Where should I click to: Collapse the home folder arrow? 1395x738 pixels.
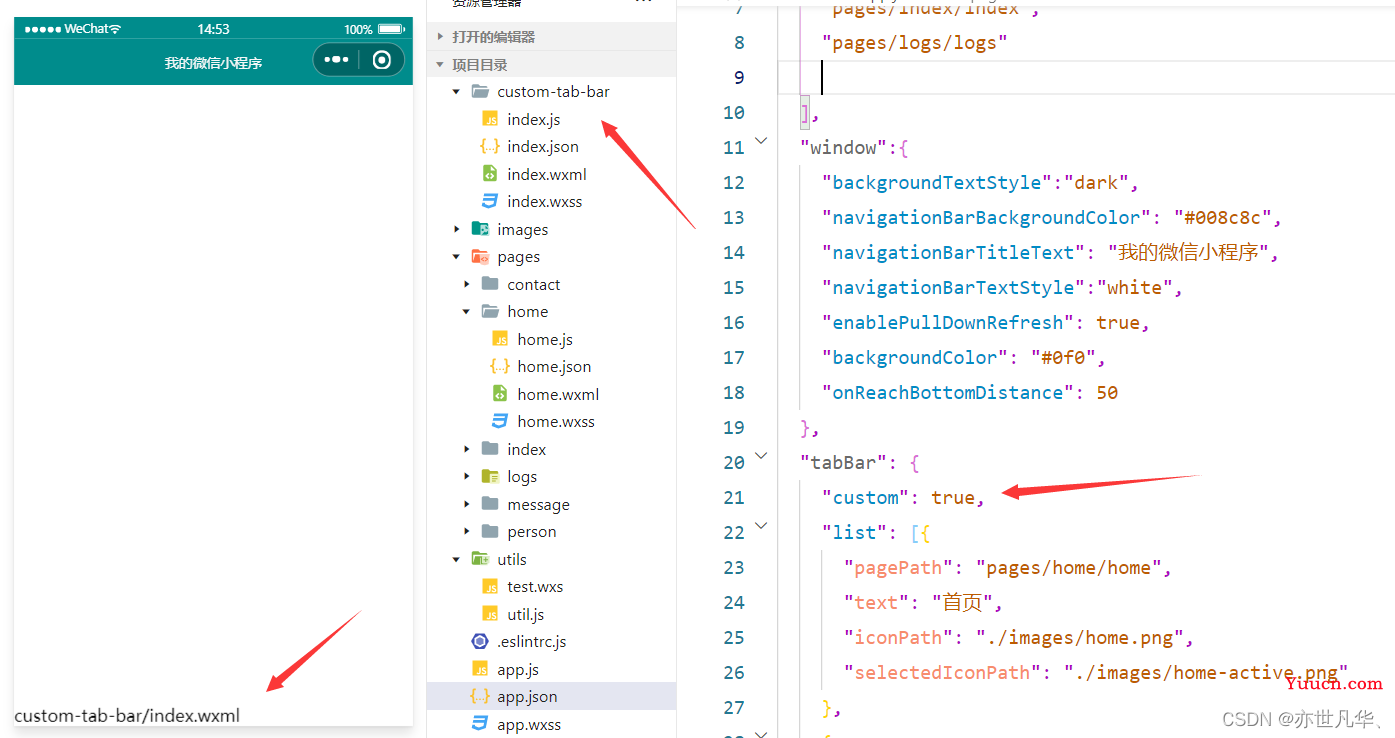467,312
